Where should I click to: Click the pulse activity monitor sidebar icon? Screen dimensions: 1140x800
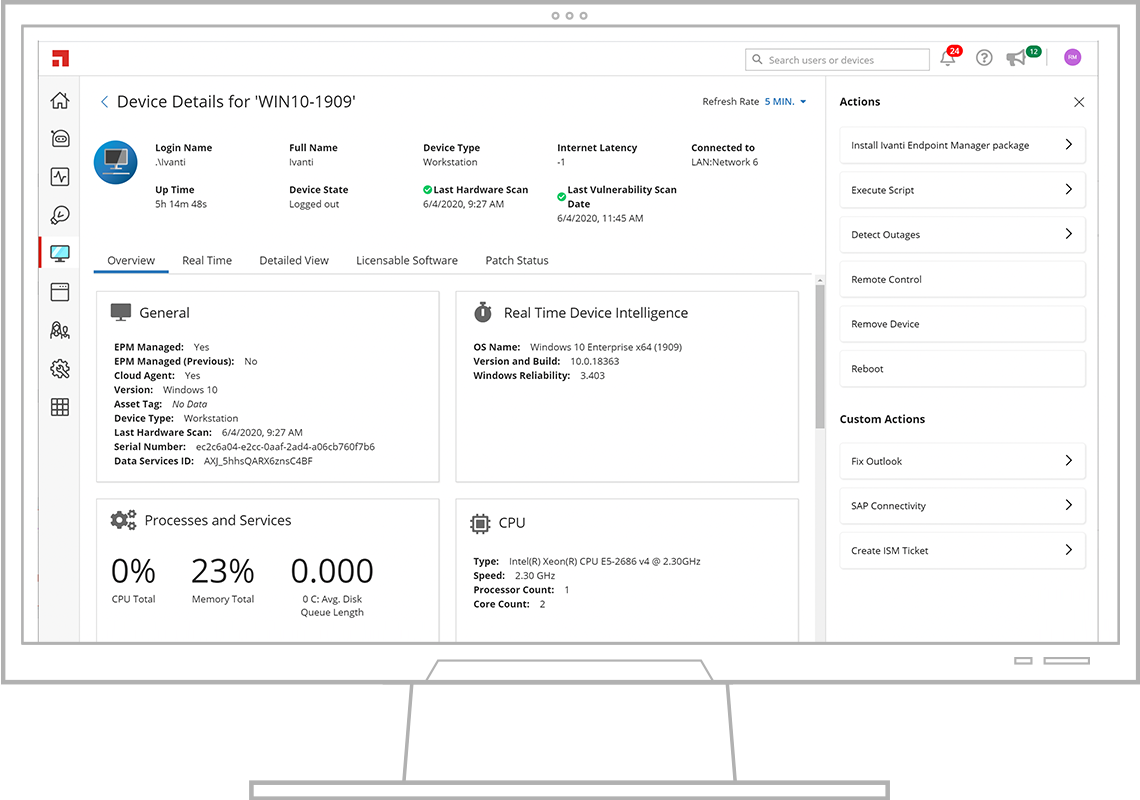coord(60,177)
